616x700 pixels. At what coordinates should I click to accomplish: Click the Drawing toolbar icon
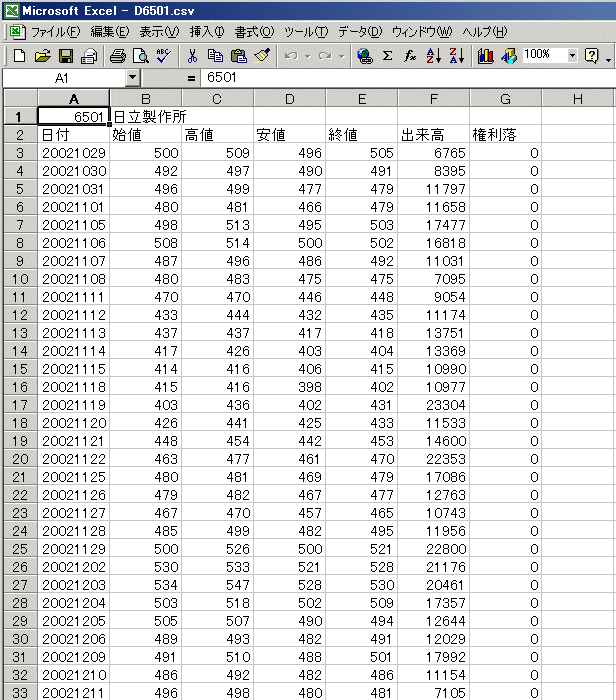click(x=508, y=56)
